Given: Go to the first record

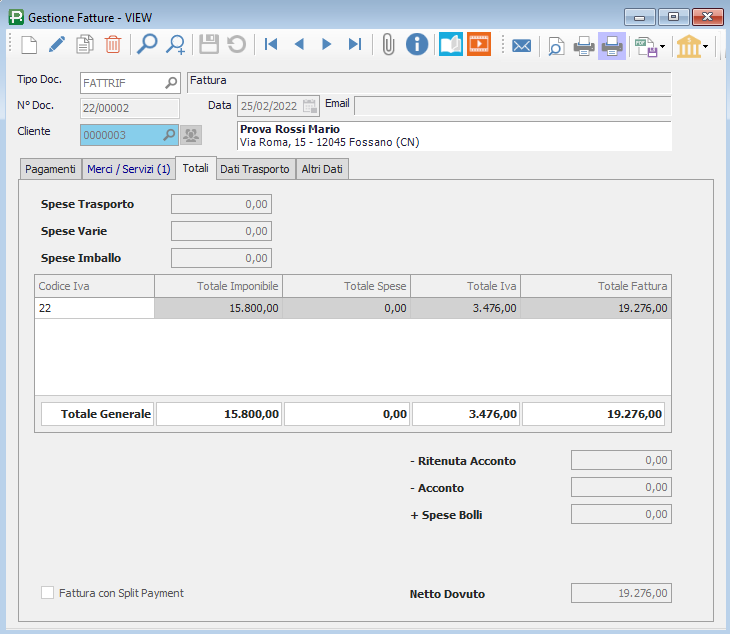Looking at the screenshot, I should (x=270, y=45).
